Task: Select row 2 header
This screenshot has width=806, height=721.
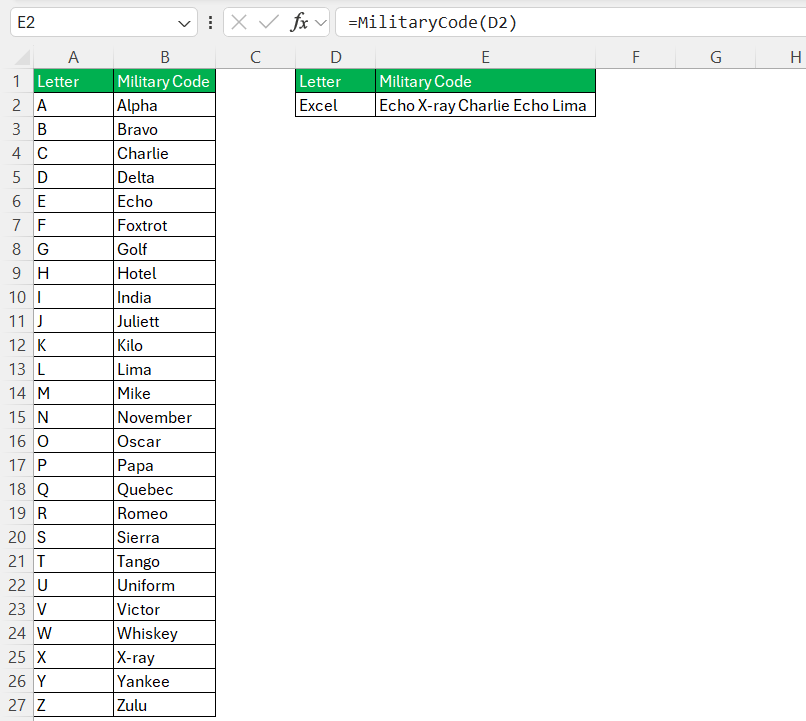Action: 17,105
